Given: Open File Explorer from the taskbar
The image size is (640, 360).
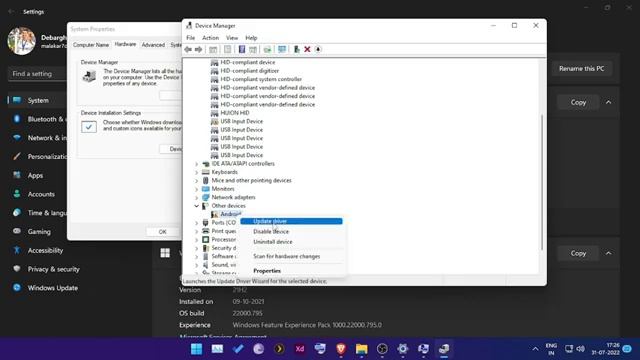Looking at the screenshot, I should point(361,349).
